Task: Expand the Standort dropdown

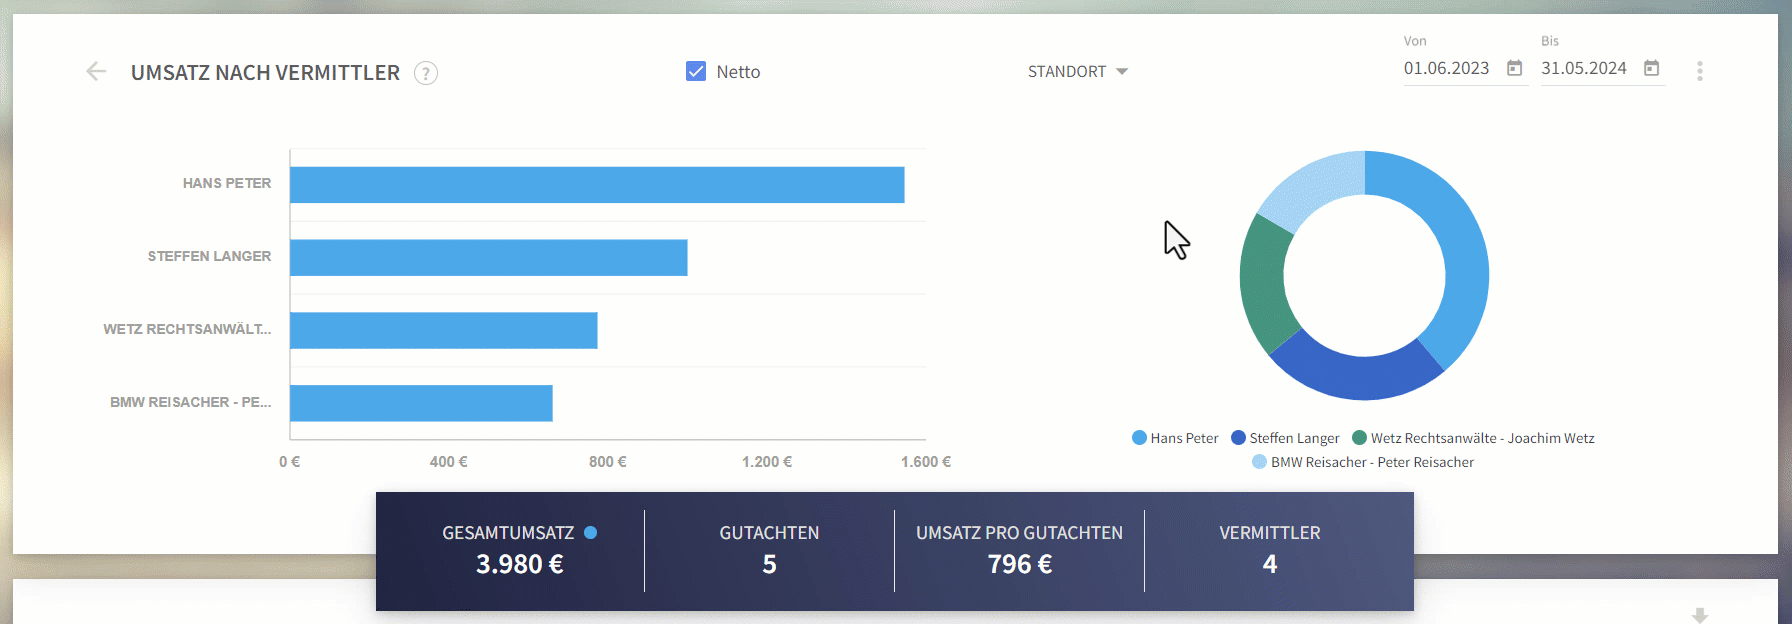Action: 1078,72
